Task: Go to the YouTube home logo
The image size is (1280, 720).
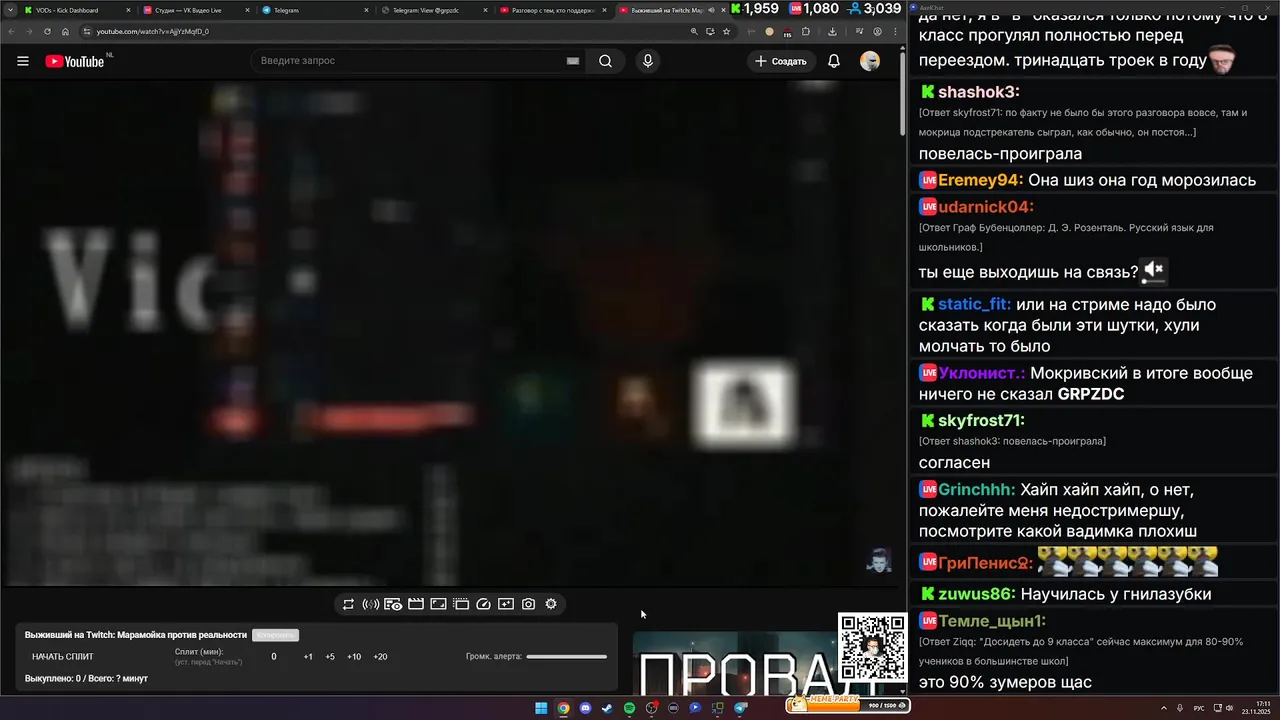Action: (75, 61)
